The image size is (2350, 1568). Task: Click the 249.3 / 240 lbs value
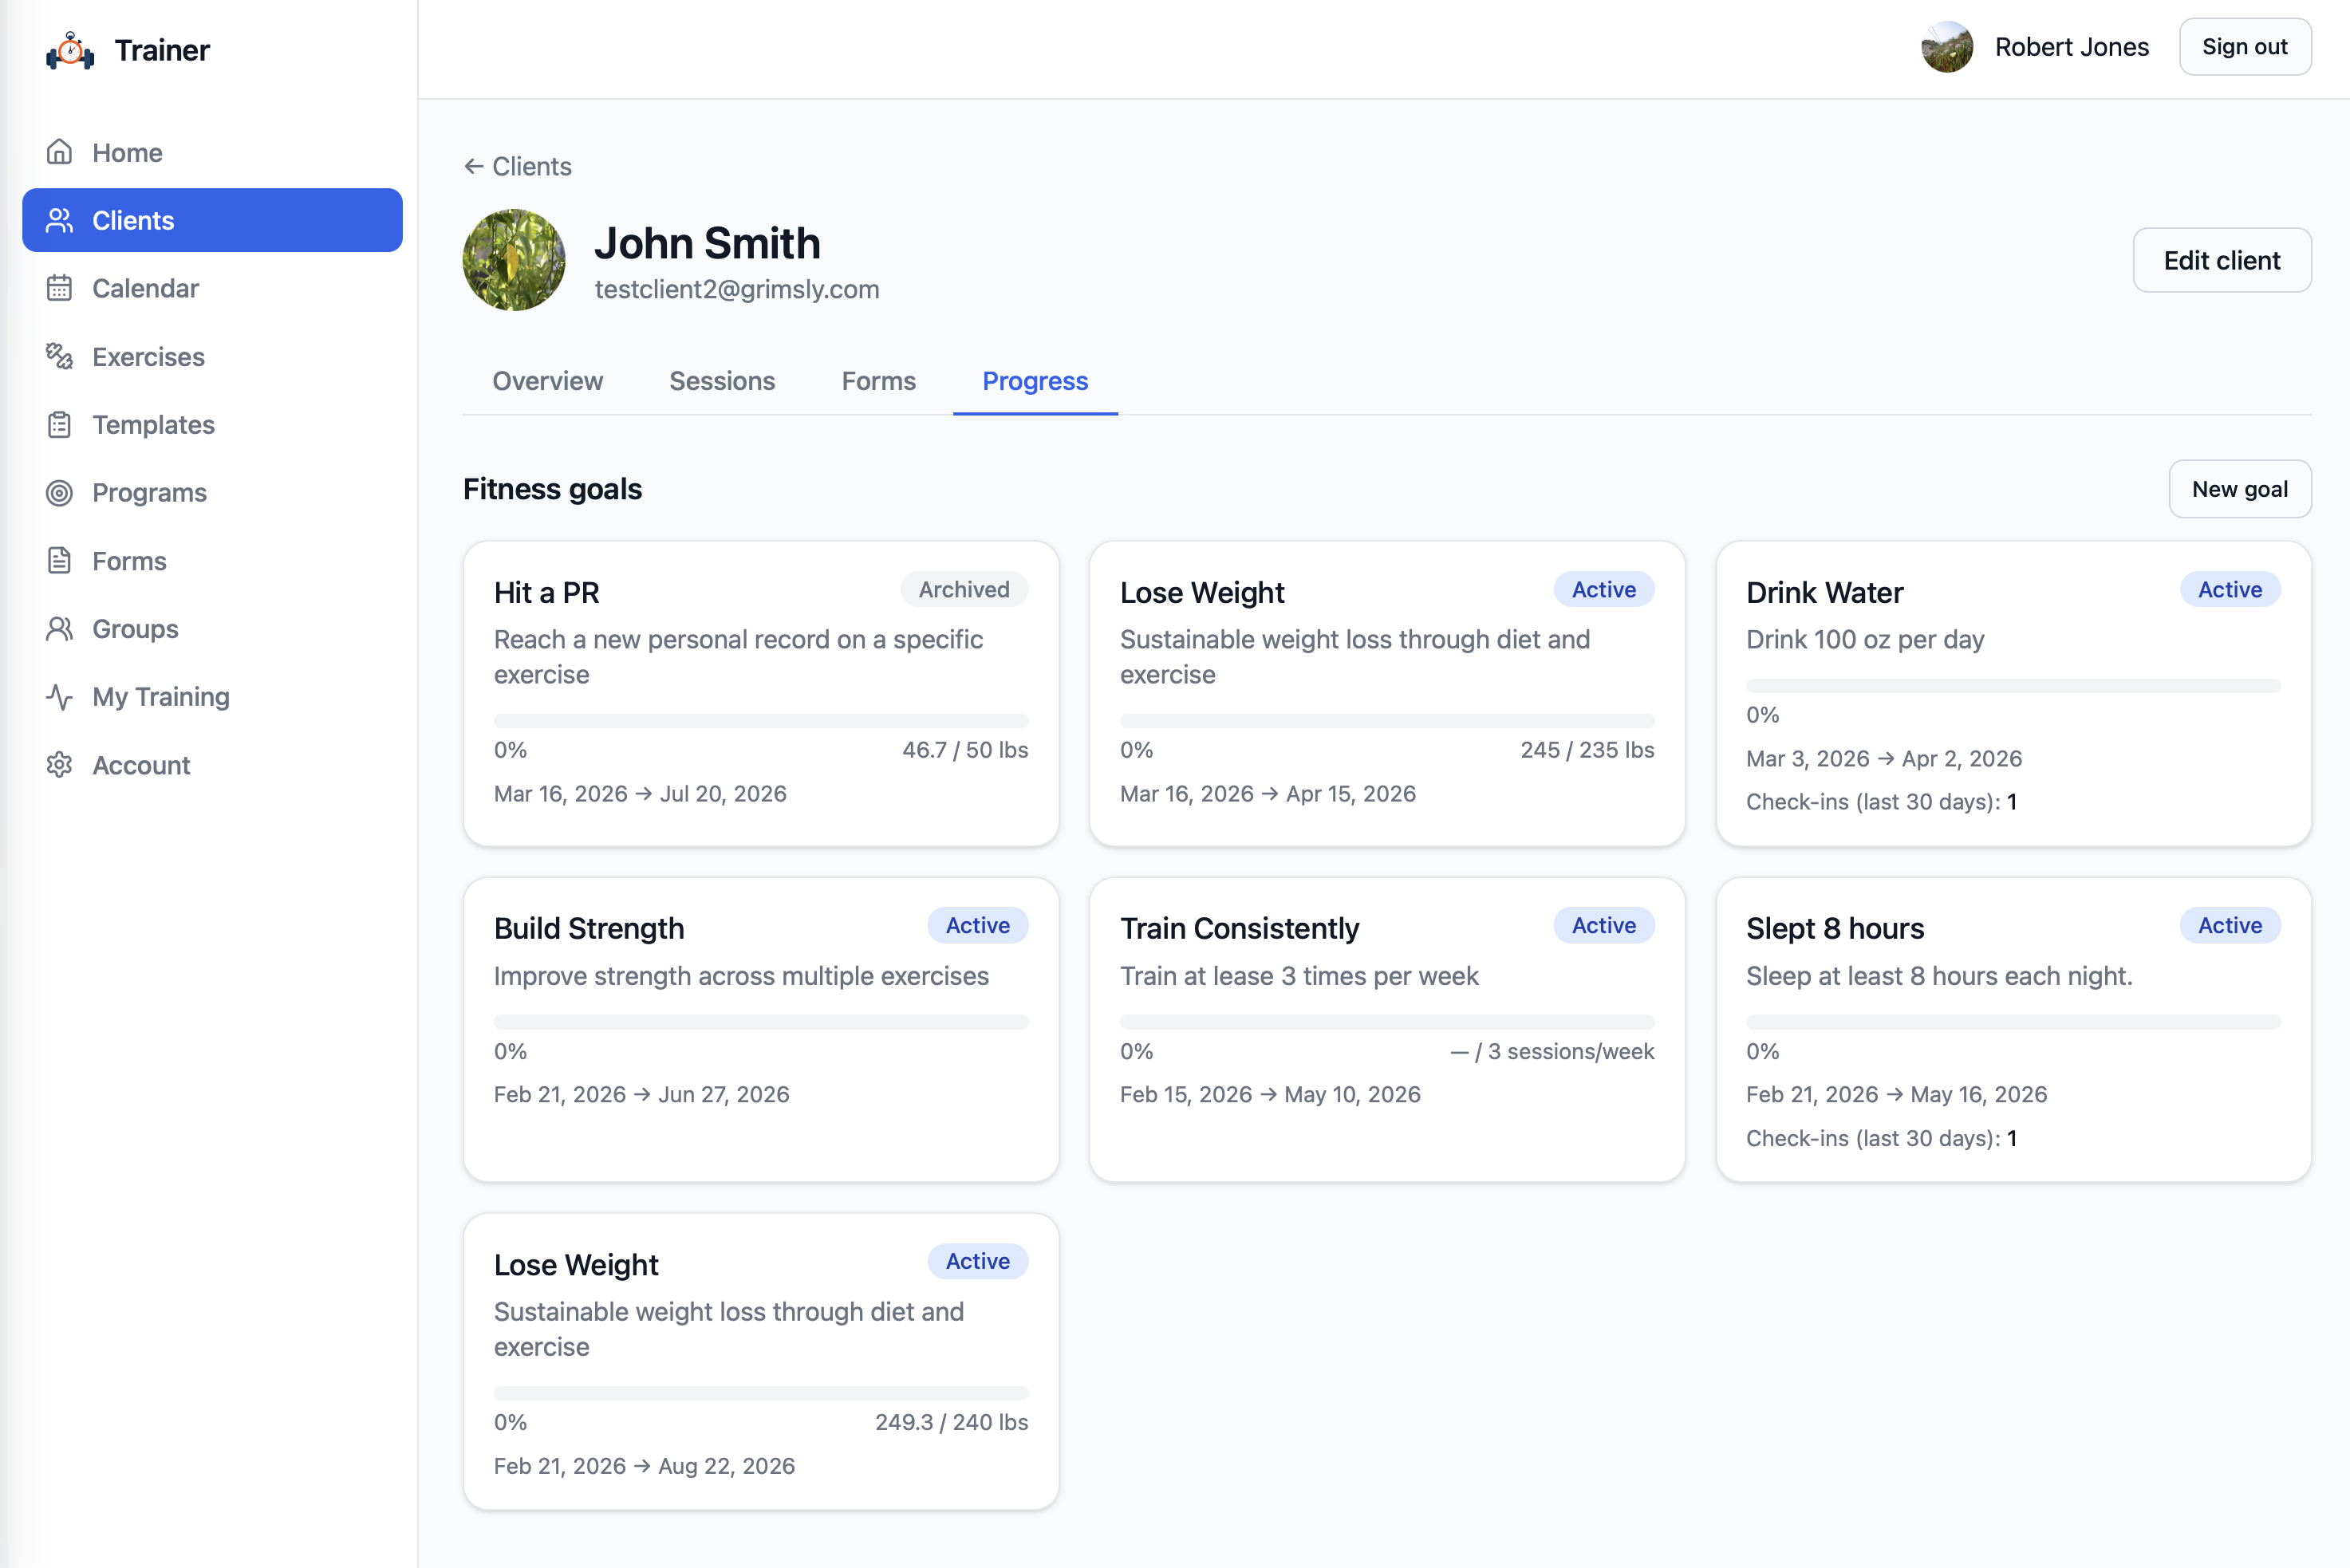(951, 1422)
